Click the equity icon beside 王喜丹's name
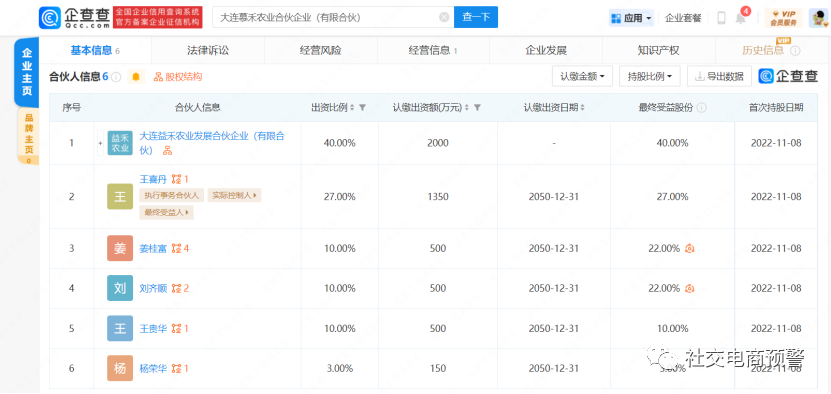 [176, 179]
